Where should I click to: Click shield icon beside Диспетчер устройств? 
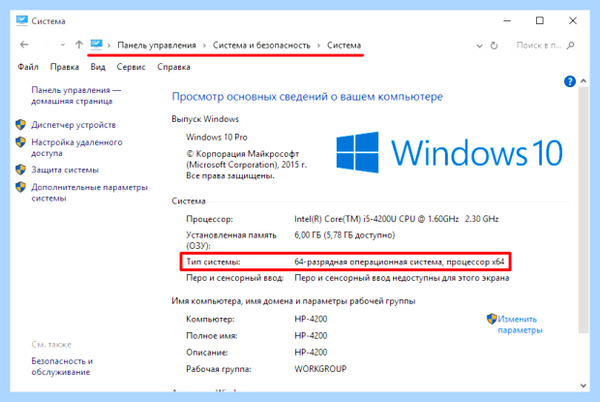(21, 125)
